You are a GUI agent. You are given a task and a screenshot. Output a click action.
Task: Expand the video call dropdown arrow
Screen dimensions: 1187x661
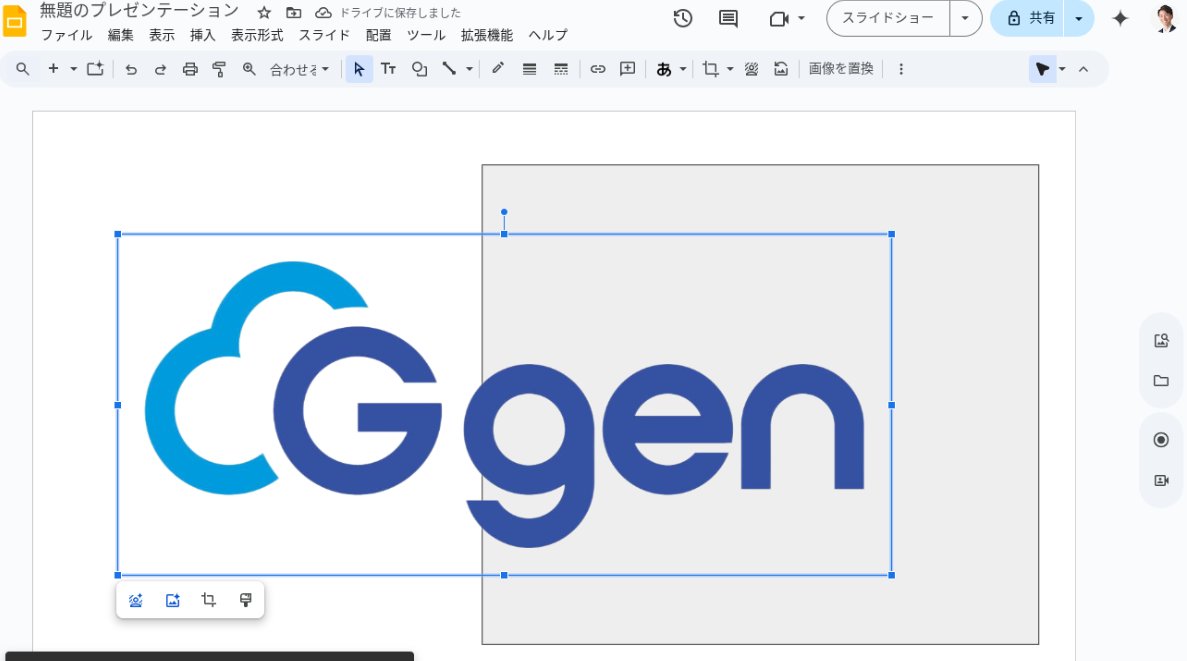801,19
